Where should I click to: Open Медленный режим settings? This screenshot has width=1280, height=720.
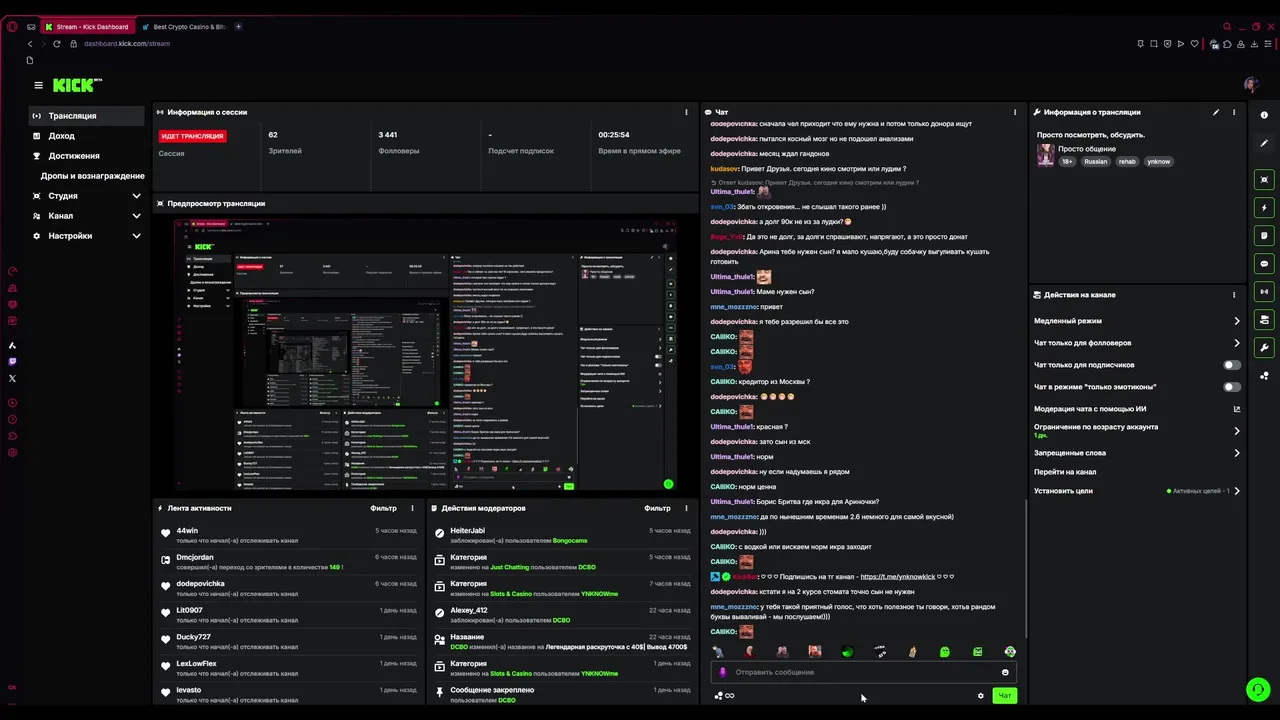pos(1137,321)
